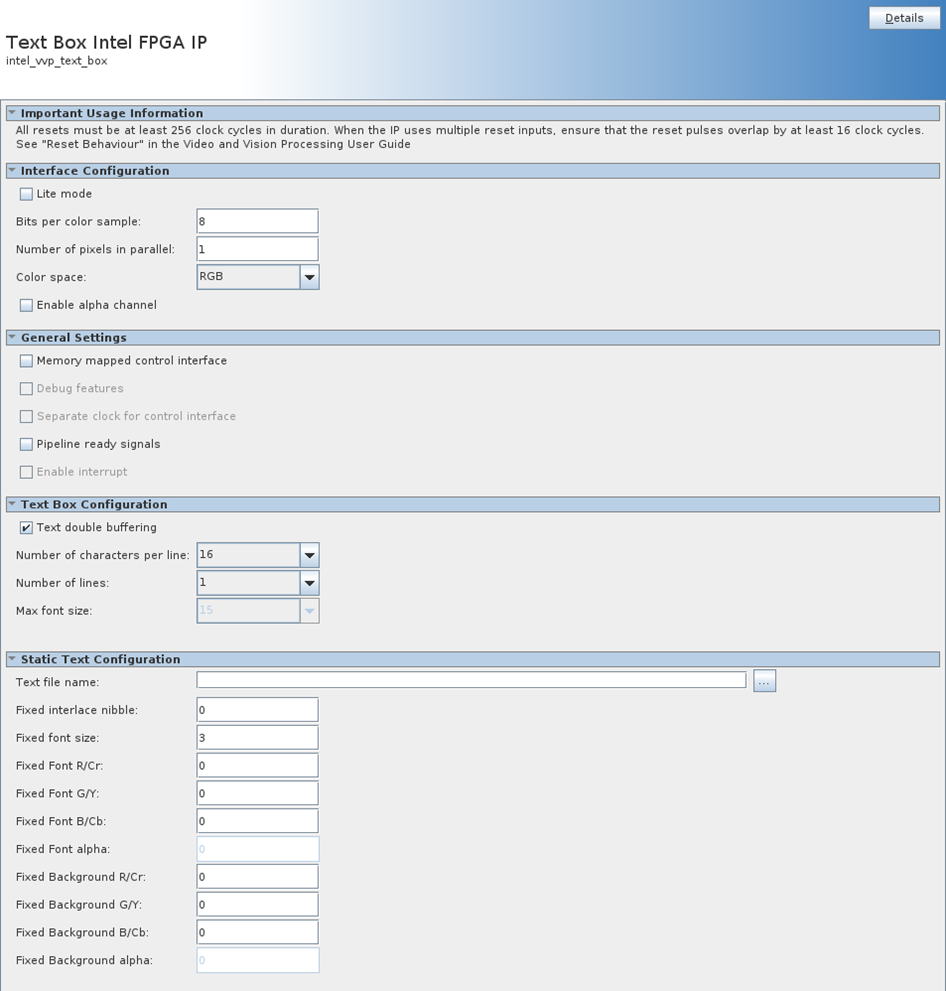
Task: Toggle the Enable interrupt checkbox
Action: click(x=26, y=472)
